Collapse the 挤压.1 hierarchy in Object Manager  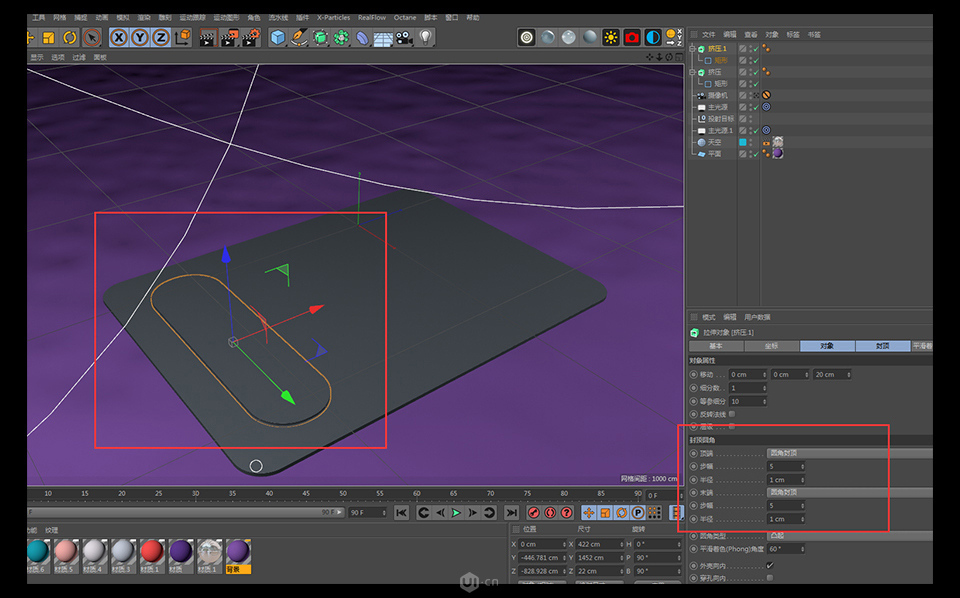[x=691, y=48]
